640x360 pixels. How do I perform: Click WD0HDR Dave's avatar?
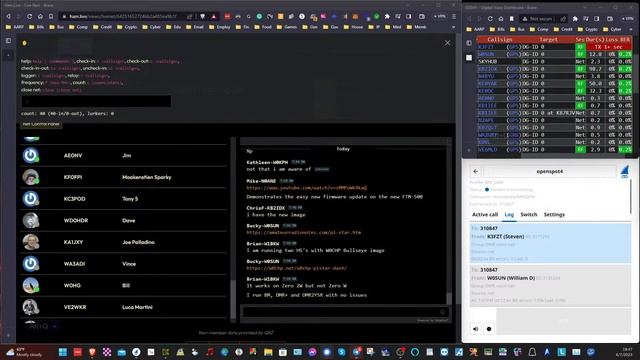coord(31,220)
